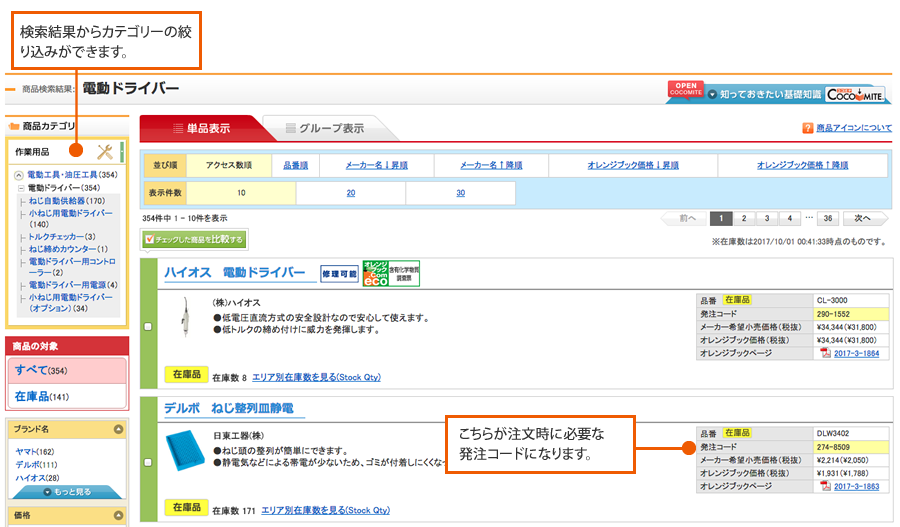
Task: Select ねじ自動供給器(170) category
Action: click(x=67, y=200)
